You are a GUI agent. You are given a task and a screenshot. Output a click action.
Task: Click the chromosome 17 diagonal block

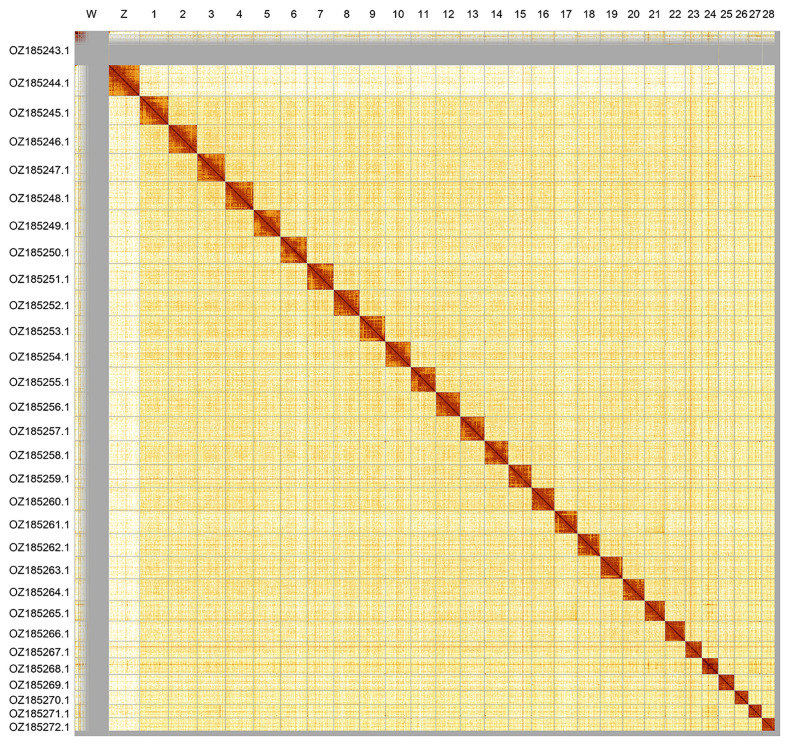[x=566, y=522]
